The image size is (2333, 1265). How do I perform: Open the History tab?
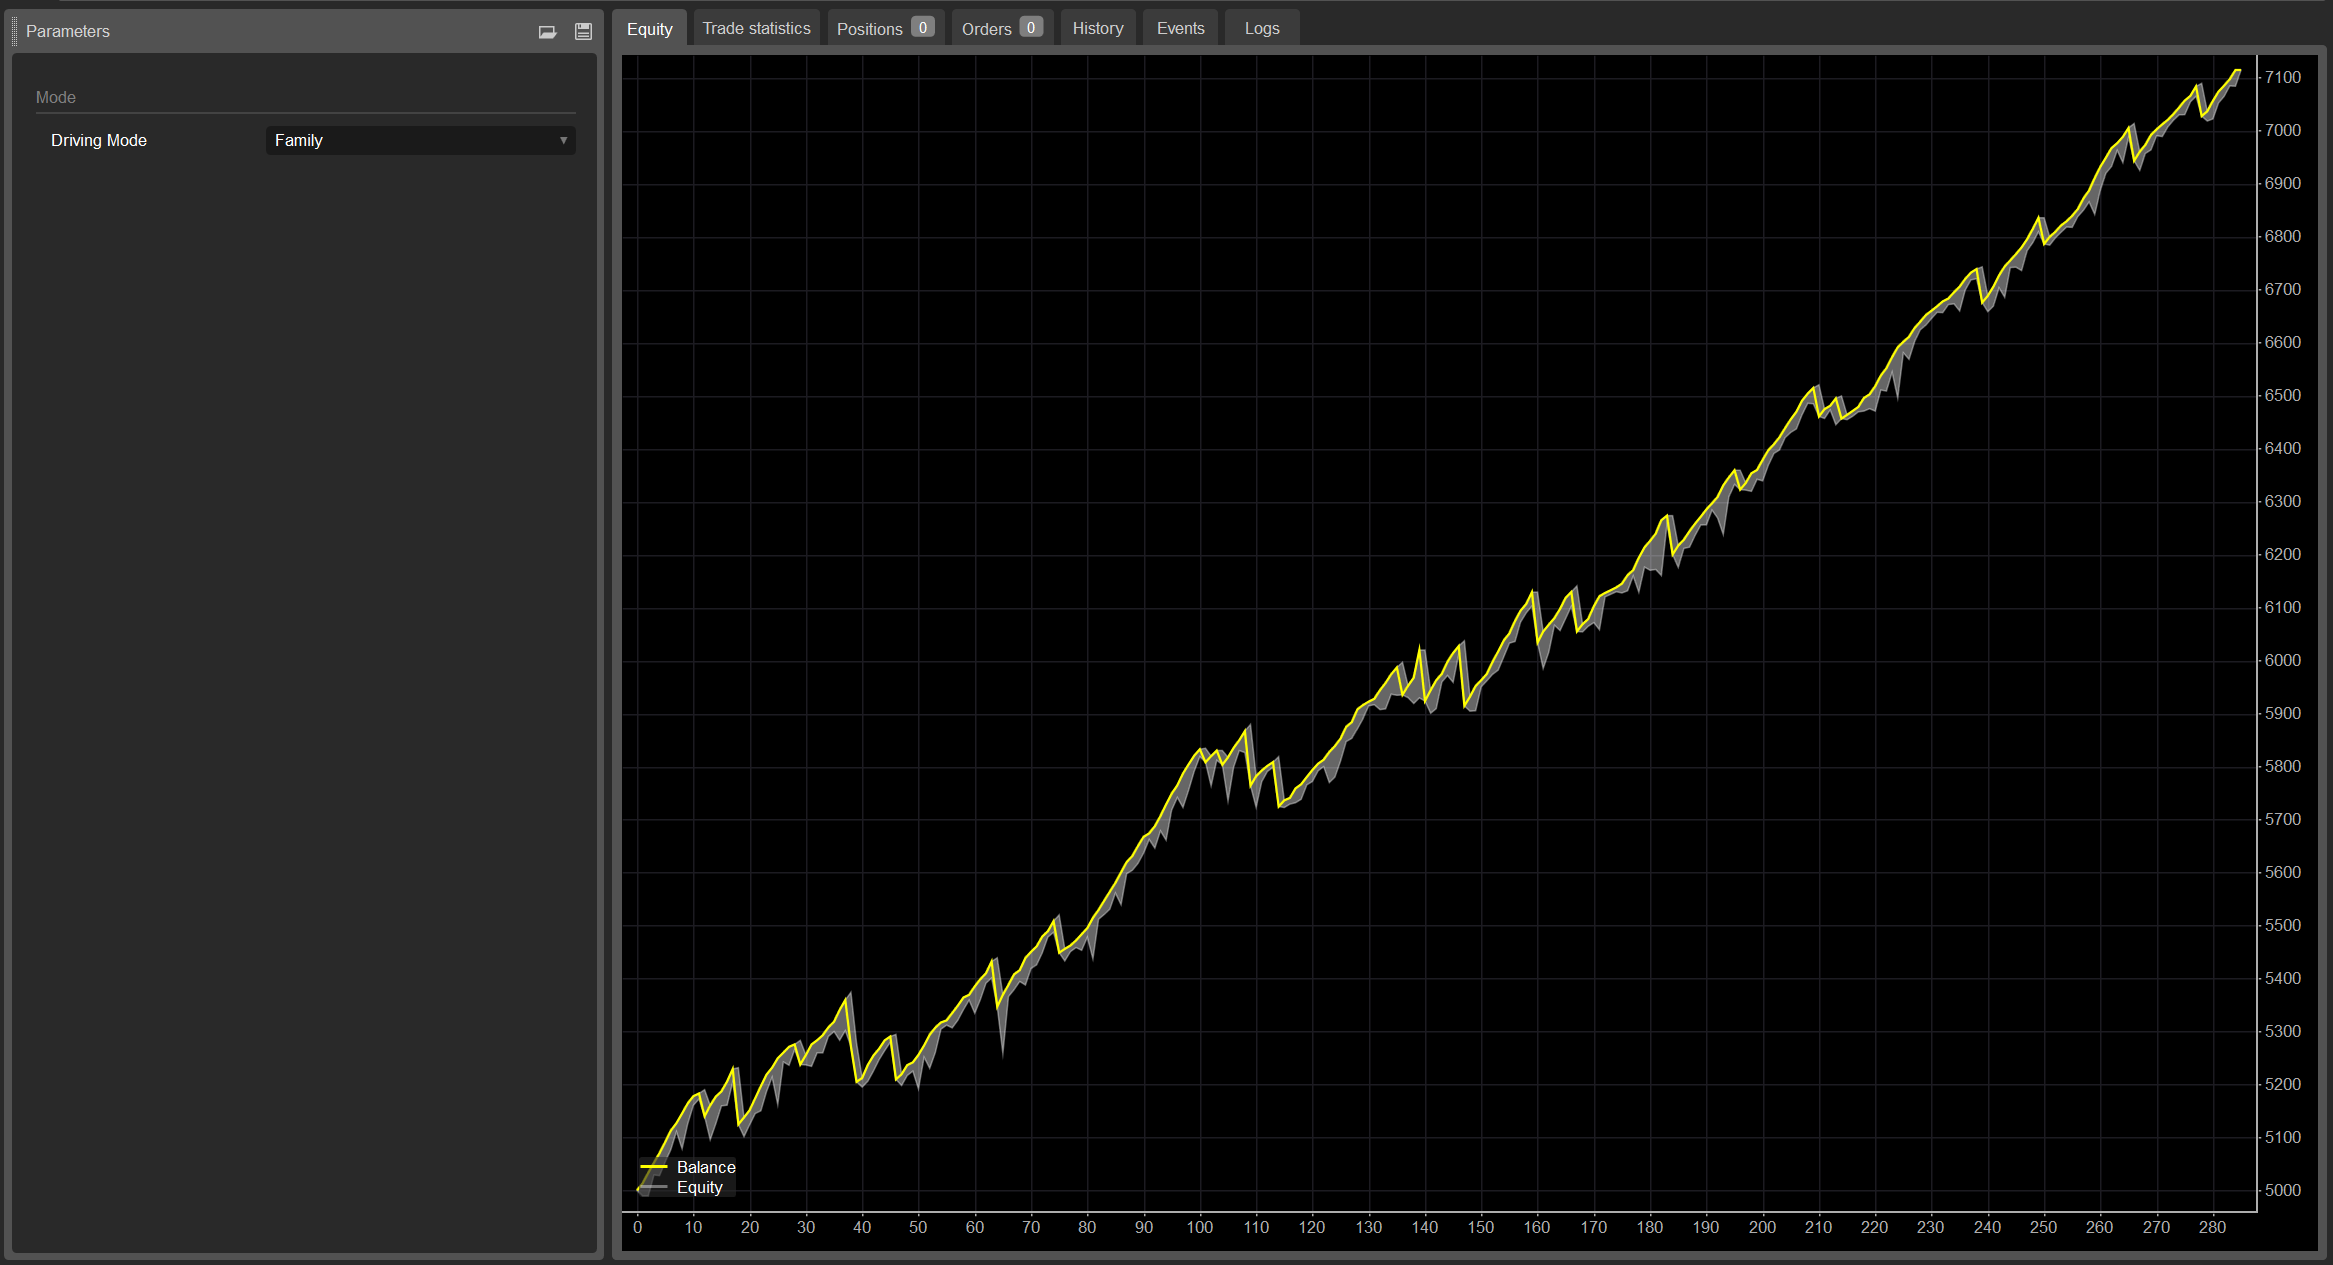[x=1097, y=27]
